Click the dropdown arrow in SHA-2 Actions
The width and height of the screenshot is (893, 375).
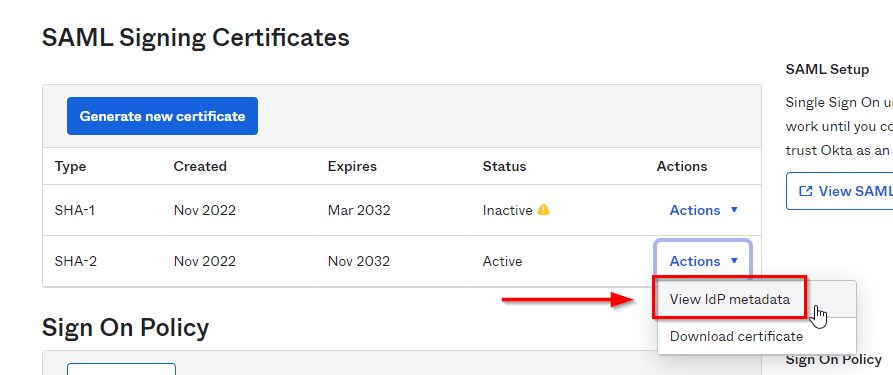click(x=734, y=261)
